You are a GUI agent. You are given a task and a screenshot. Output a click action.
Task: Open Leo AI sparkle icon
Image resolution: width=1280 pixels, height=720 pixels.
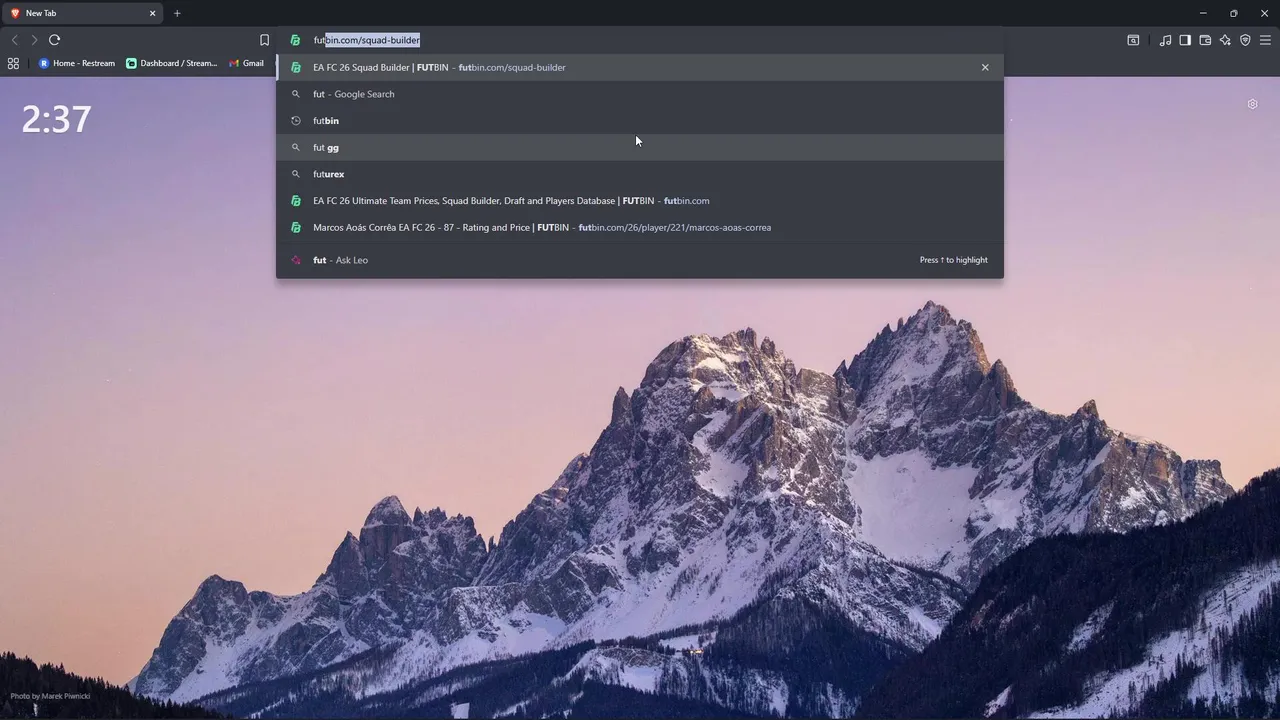[x=1225, y=40]
